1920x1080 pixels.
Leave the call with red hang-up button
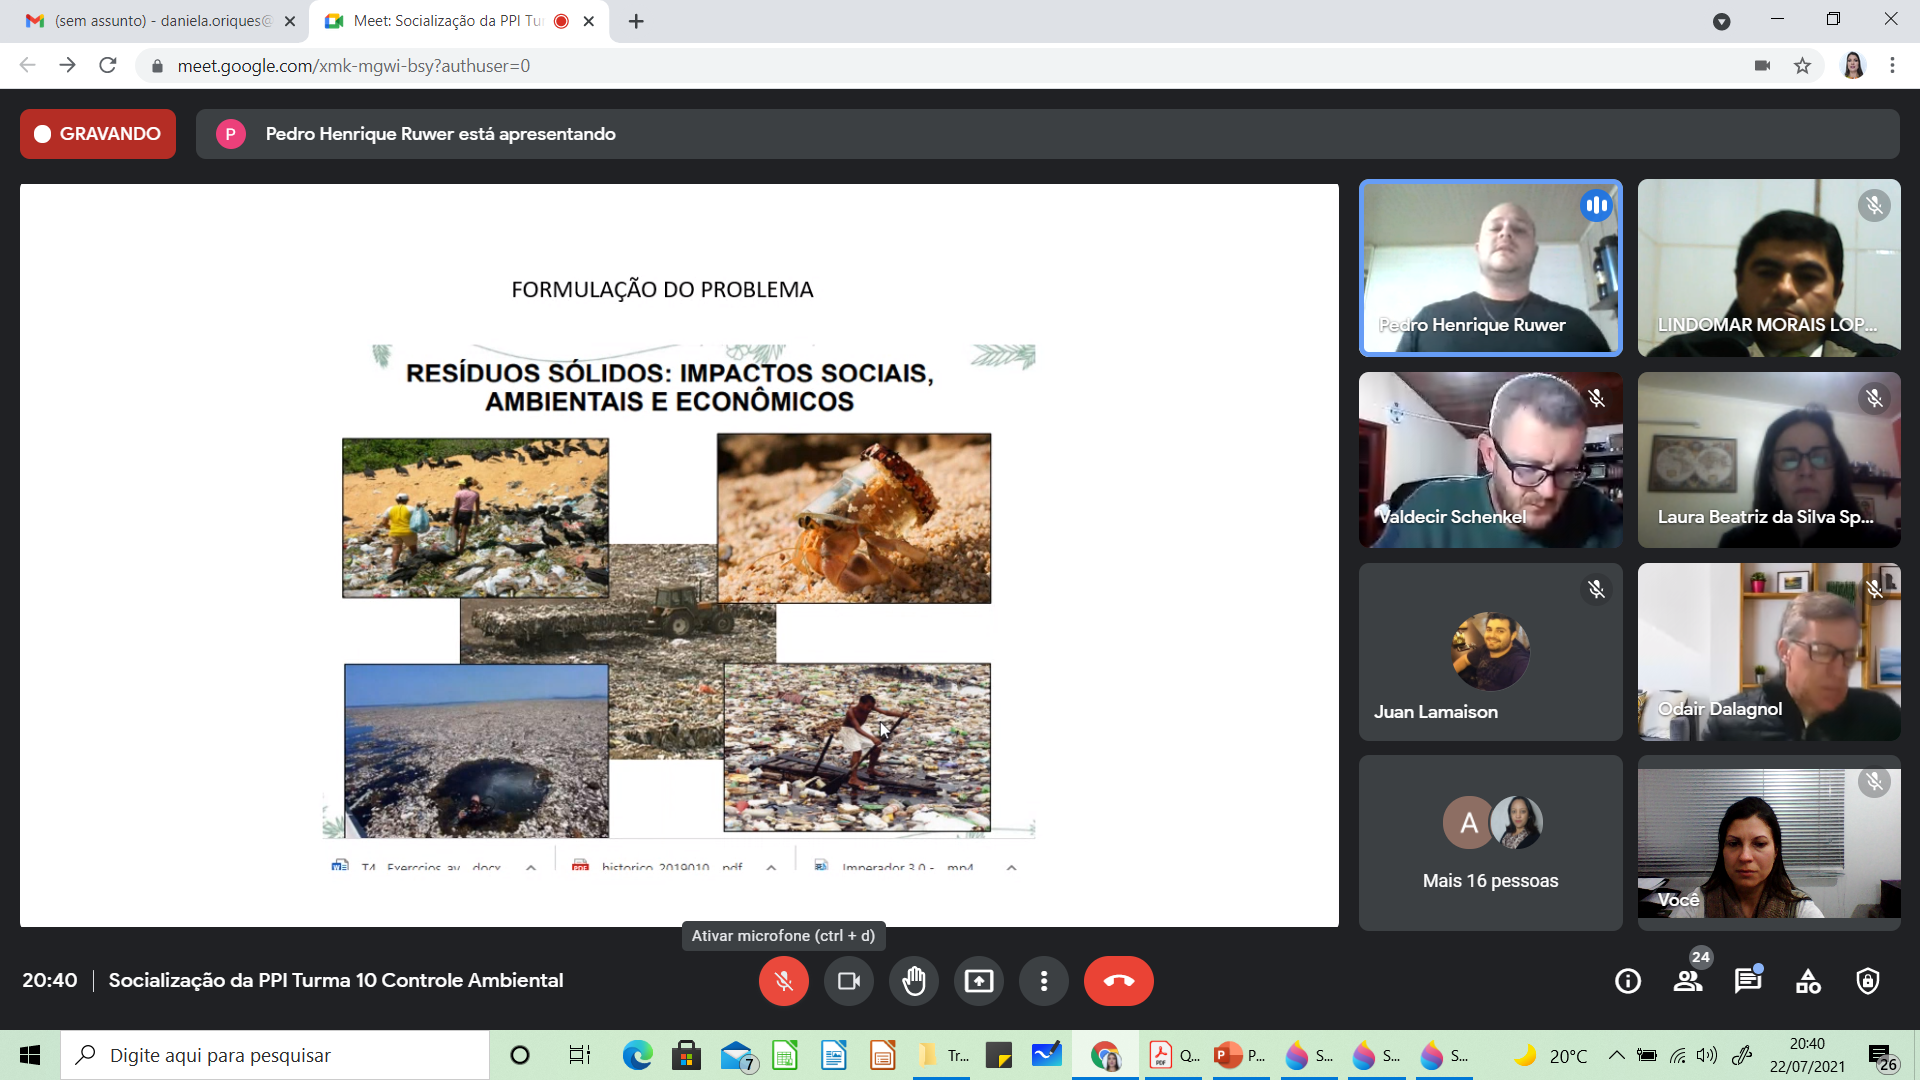pos(1118,981)
